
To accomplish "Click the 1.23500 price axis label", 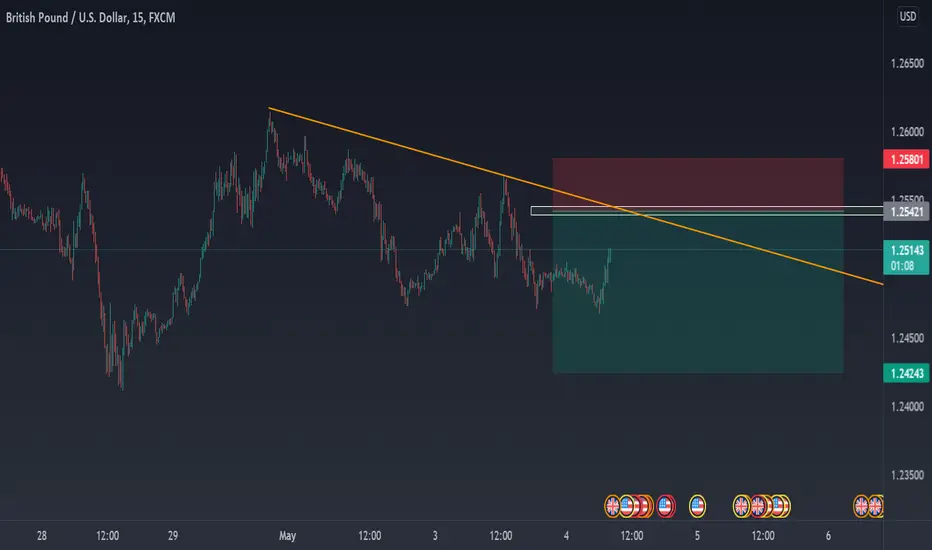I will 907,475.
